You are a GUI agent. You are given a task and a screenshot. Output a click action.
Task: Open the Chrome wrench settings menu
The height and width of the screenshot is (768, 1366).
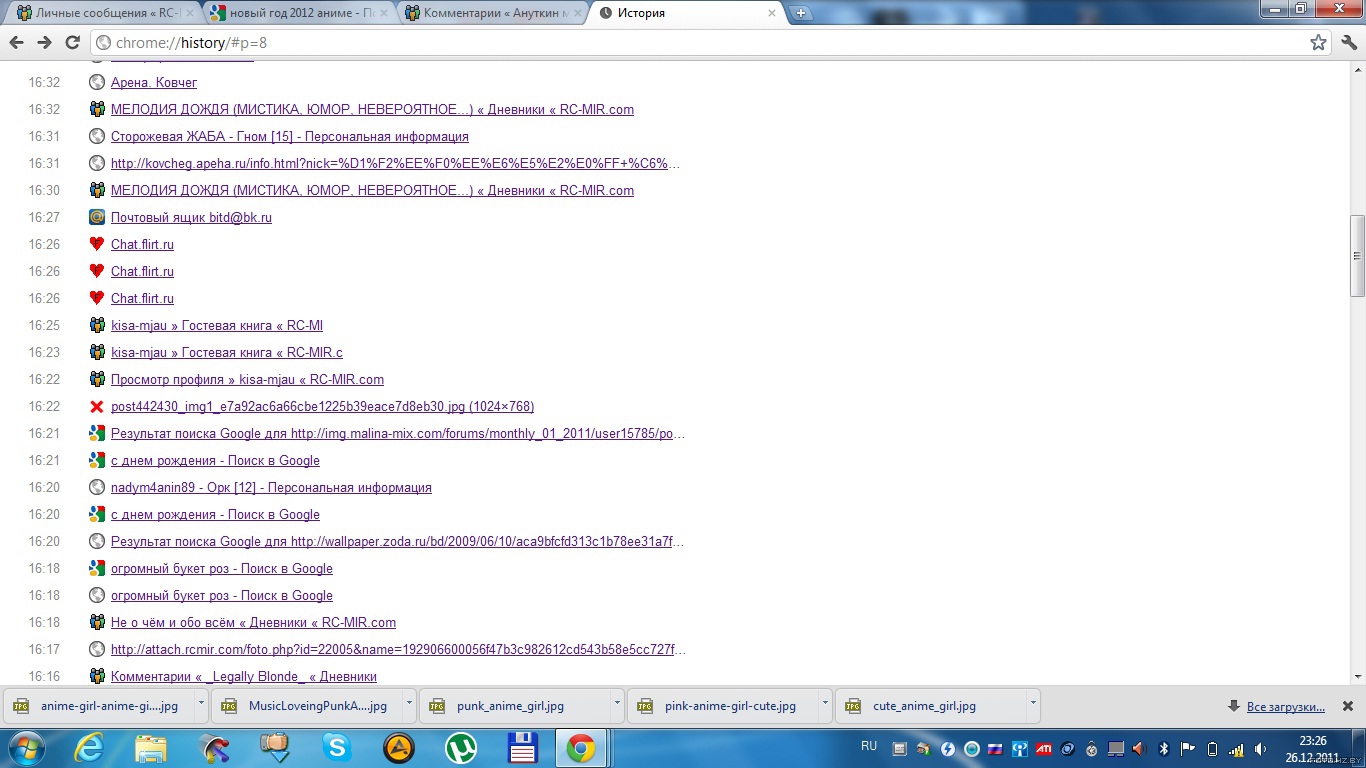point(1347,42)
